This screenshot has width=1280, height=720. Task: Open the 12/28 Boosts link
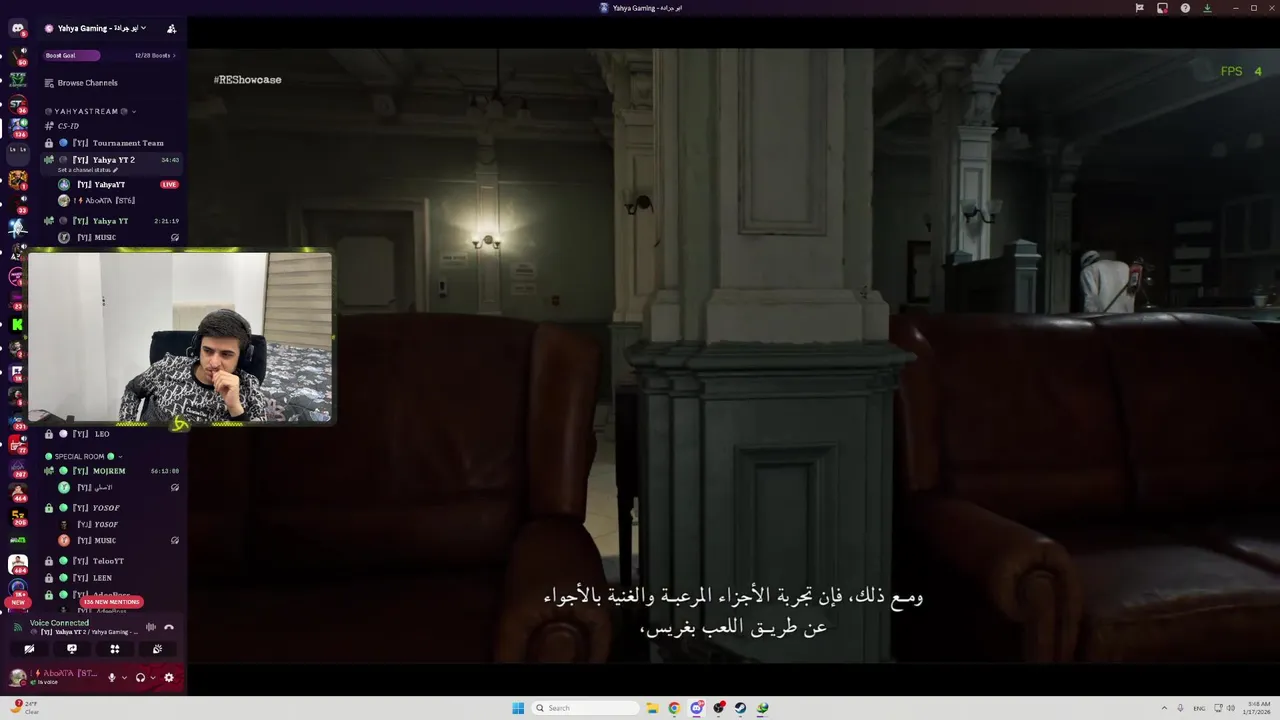155,56
